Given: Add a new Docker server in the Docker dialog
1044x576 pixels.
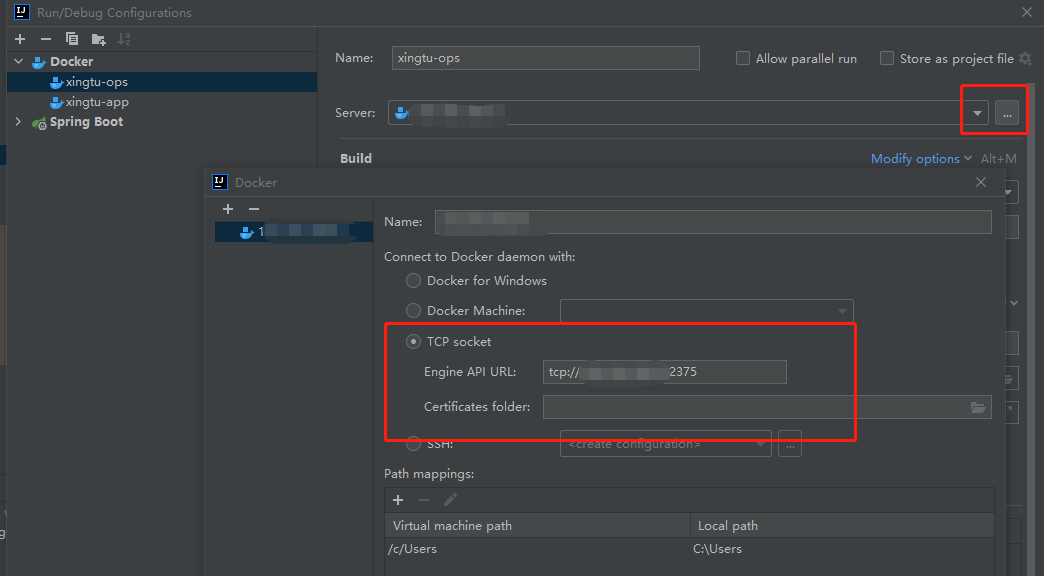Looking at the screenshot, I should pos(228,209).
